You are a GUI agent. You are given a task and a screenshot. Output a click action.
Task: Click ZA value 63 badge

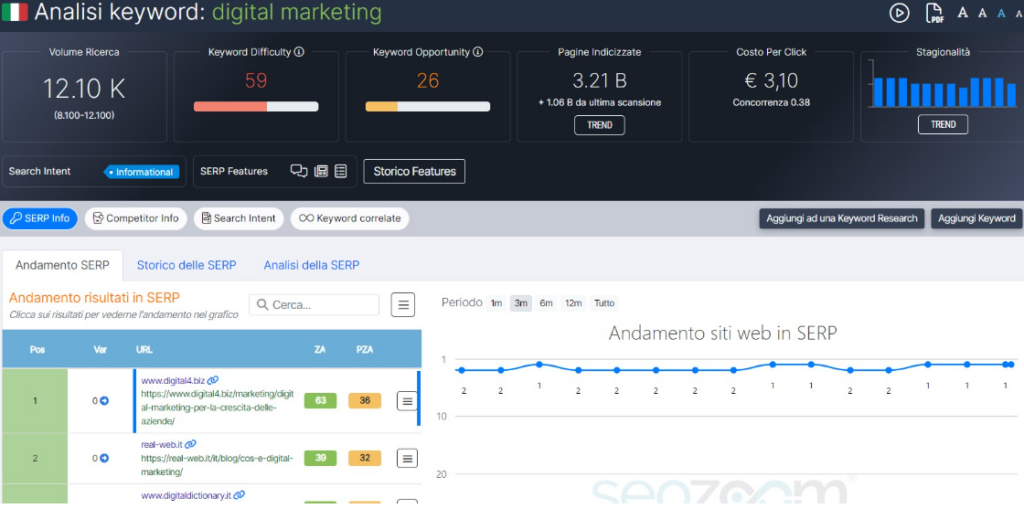[x=321, y=401]
